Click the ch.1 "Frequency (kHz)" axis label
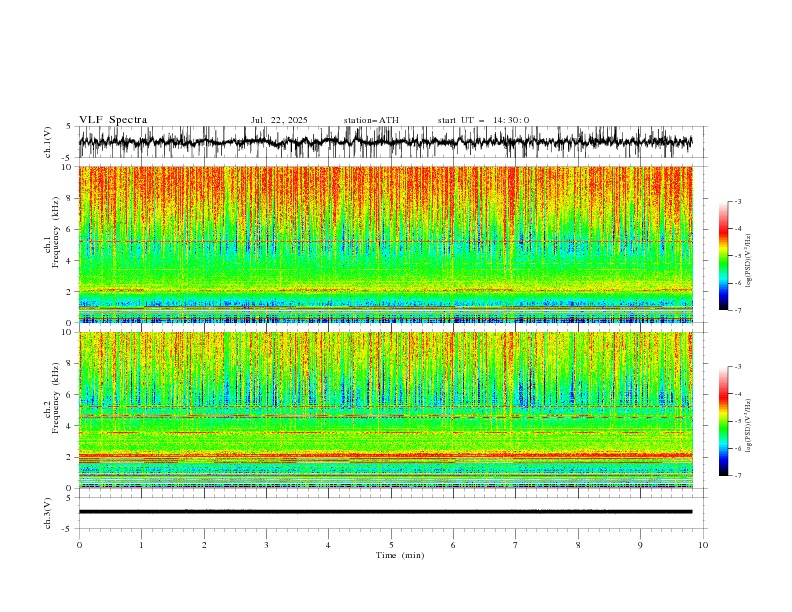The image size is (792, 612). pyautogui.click(x=56, y=233)
